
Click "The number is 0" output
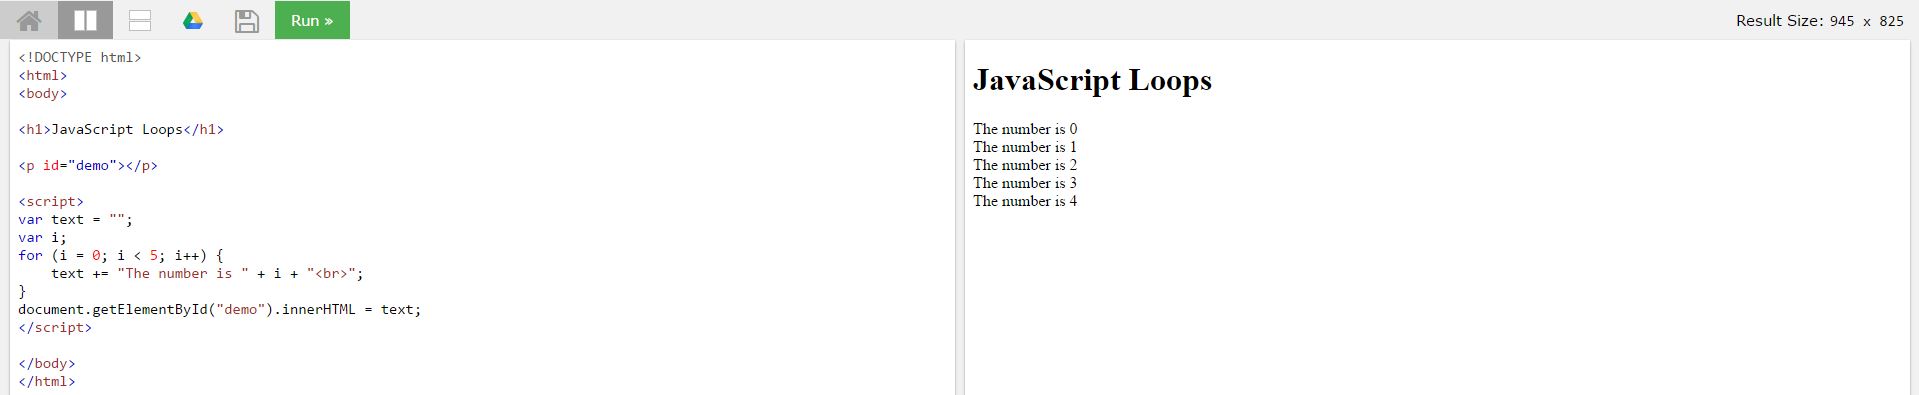pos(1025,129)
